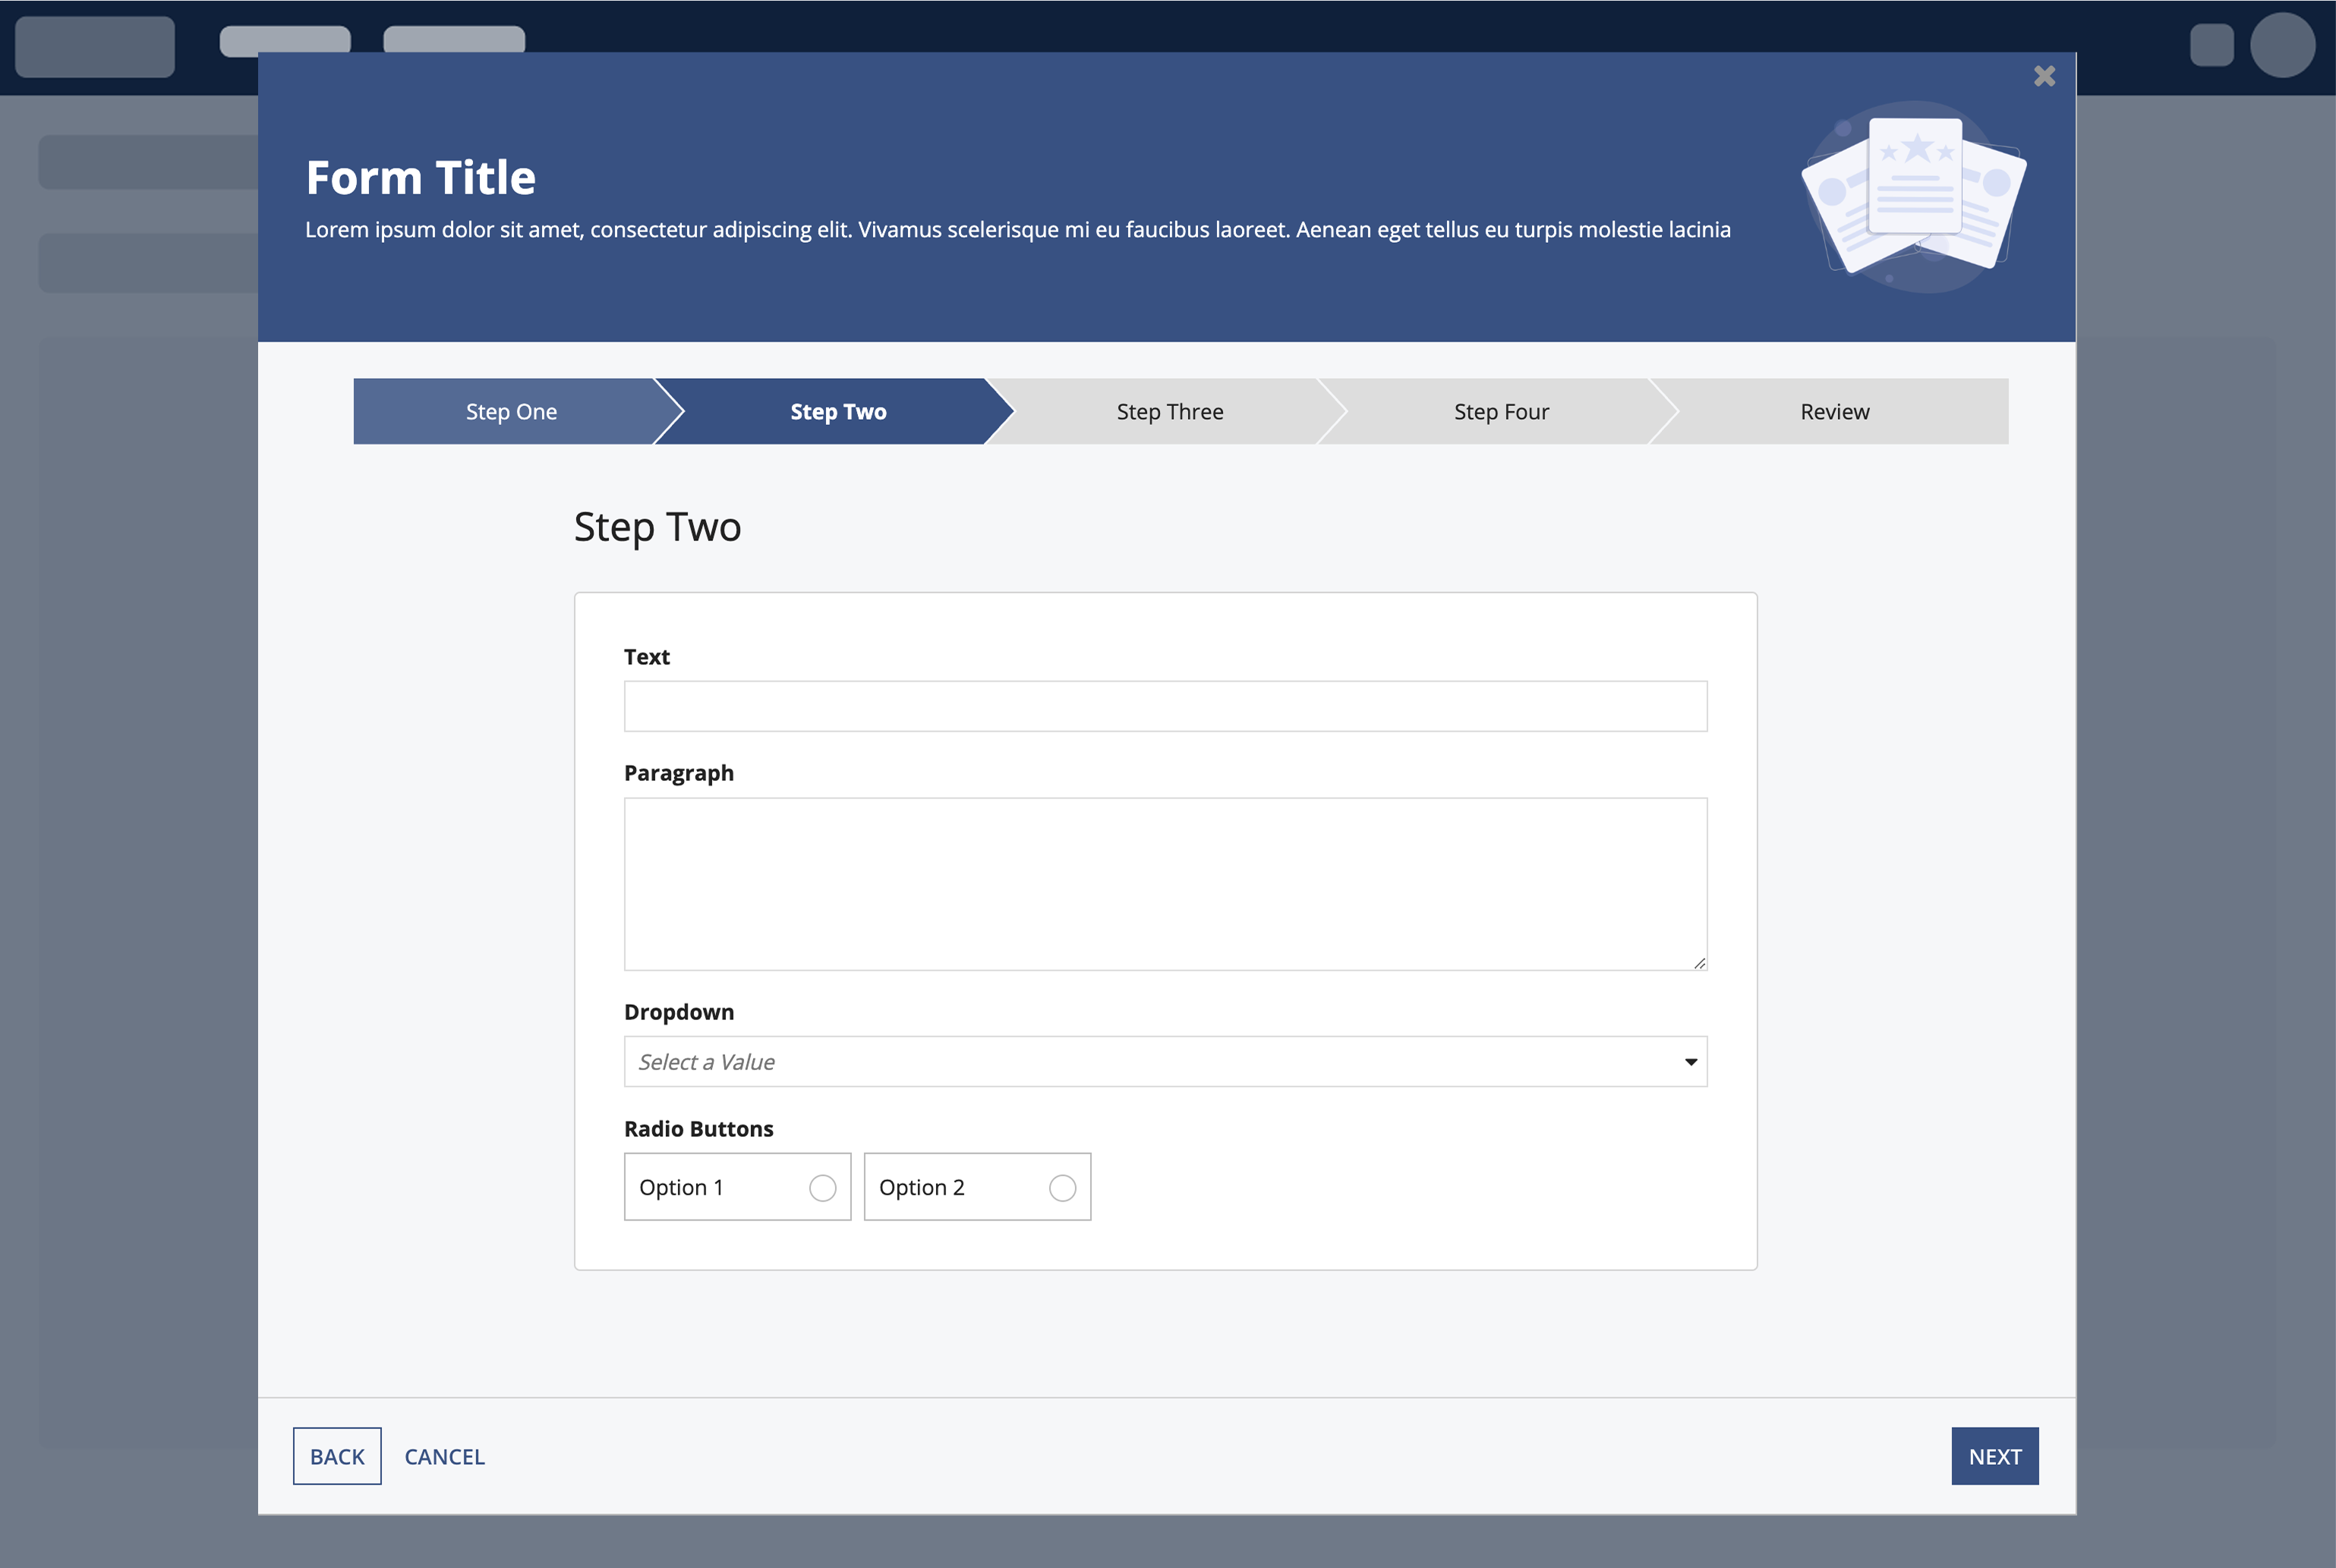Click the logo placeholder in top bar

click(95, 46)
